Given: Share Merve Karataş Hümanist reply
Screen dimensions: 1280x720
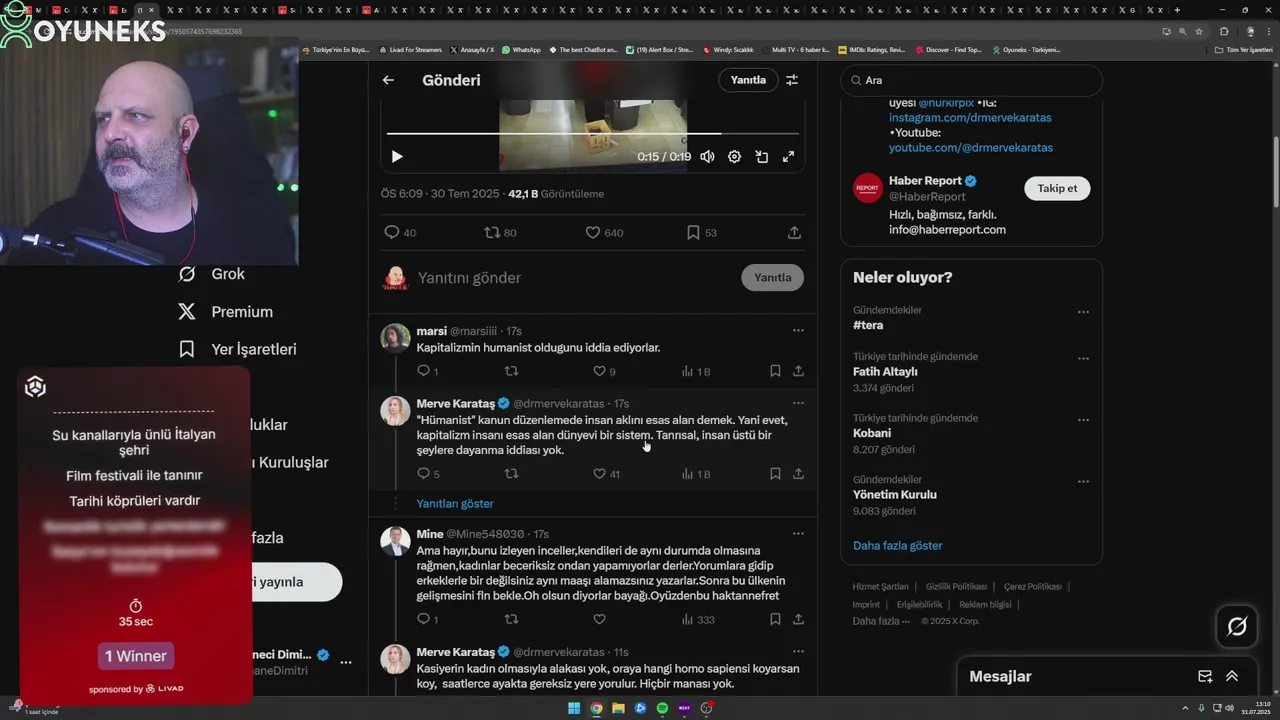Looking at the screenshot, I should pos(798,474).
